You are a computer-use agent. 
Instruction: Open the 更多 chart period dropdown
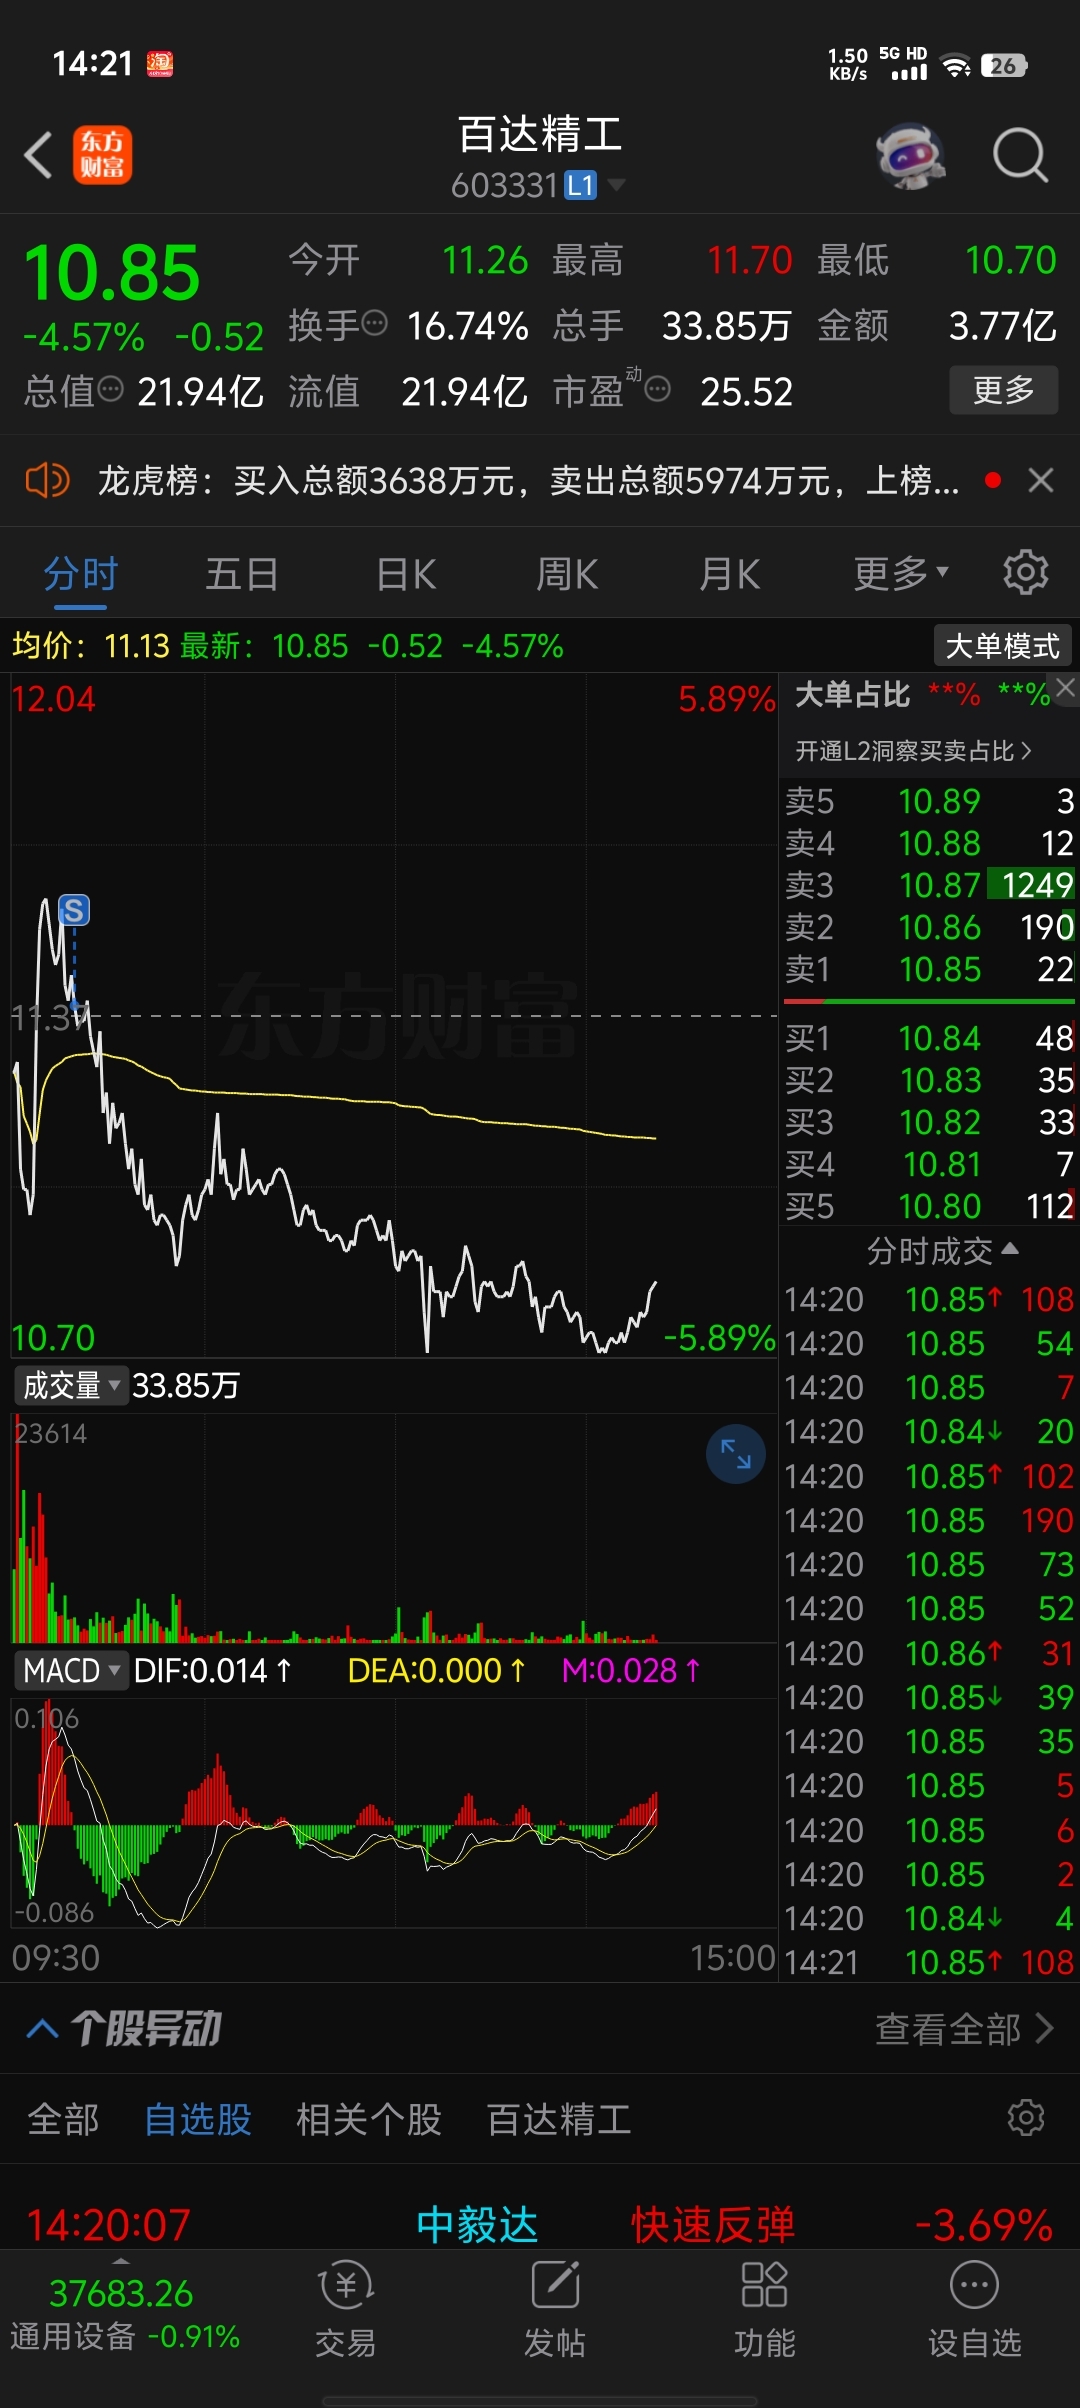tap(901, 574)
